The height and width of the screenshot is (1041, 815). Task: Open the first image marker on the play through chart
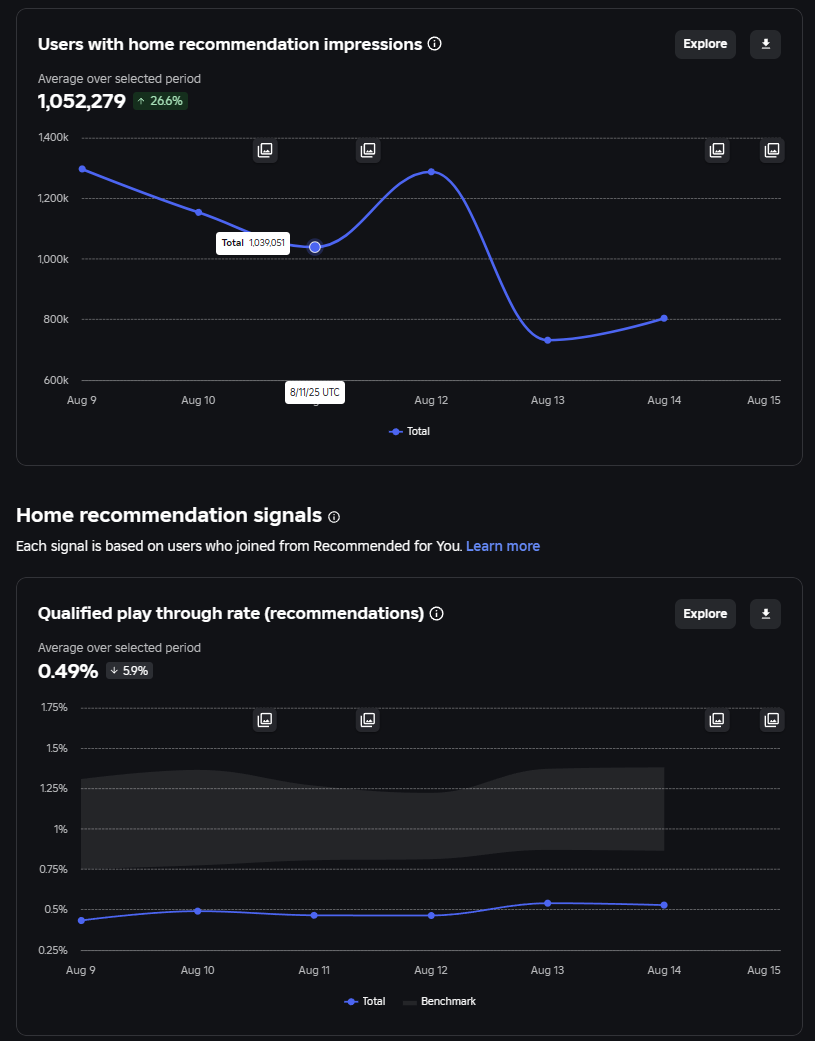[265, 720]
